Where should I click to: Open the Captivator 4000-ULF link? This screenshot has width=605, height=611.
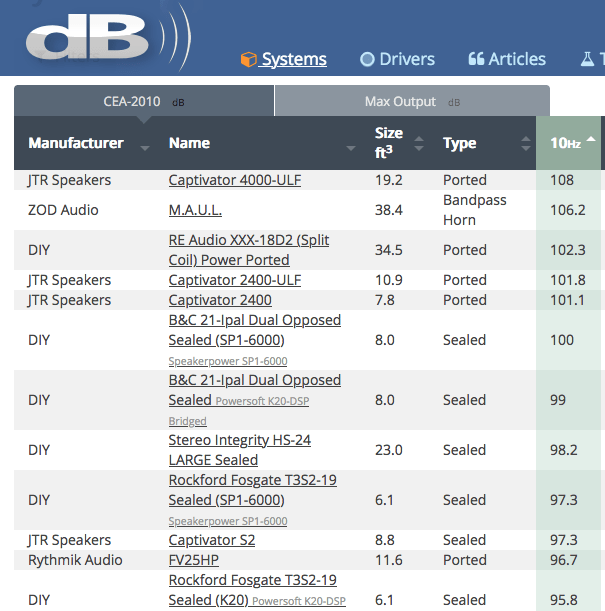pos(235,180)
